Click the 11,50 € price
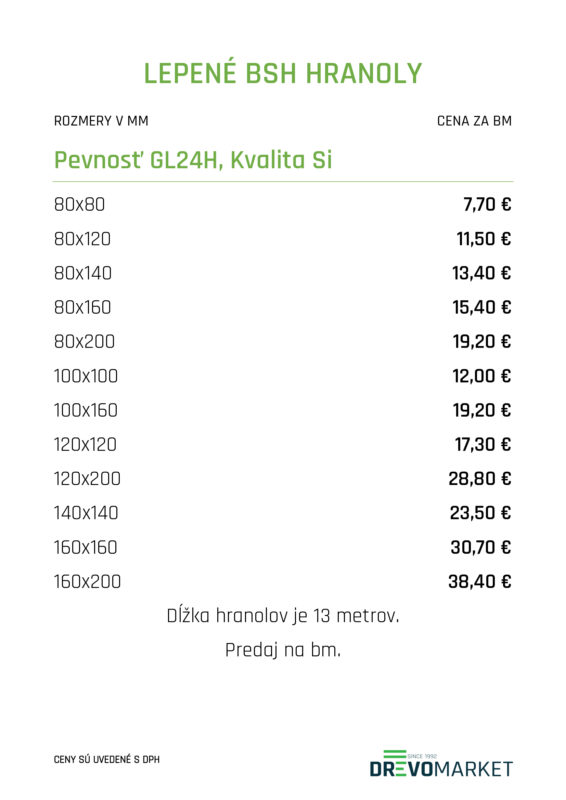566x800 pixels. point(483,239)
